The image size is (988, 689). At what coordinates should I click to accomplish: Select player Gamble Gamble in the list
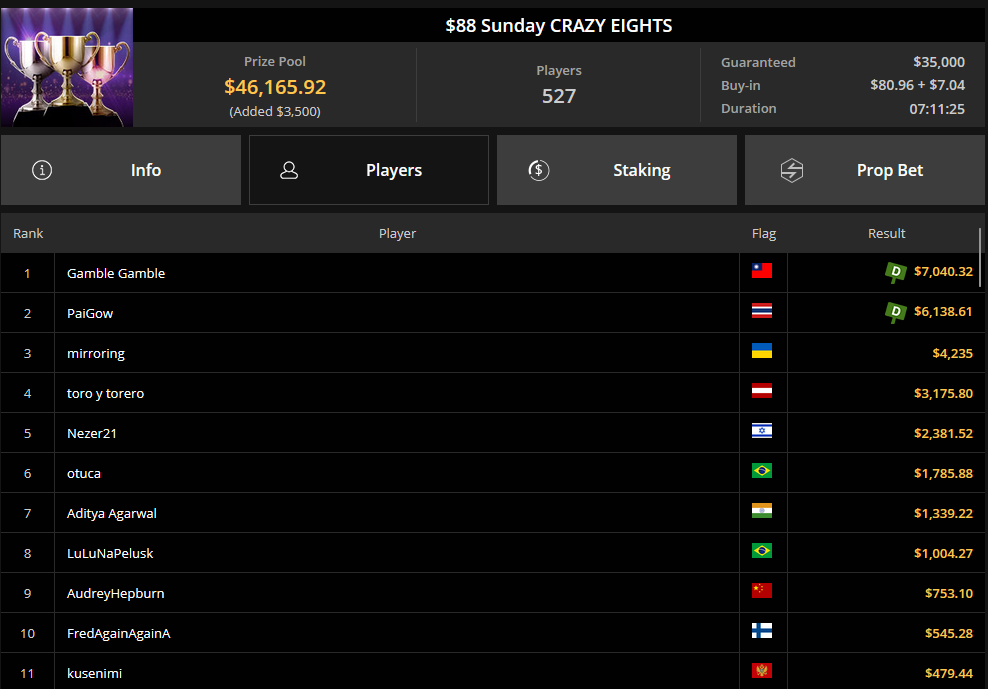(x=116, y=273)
